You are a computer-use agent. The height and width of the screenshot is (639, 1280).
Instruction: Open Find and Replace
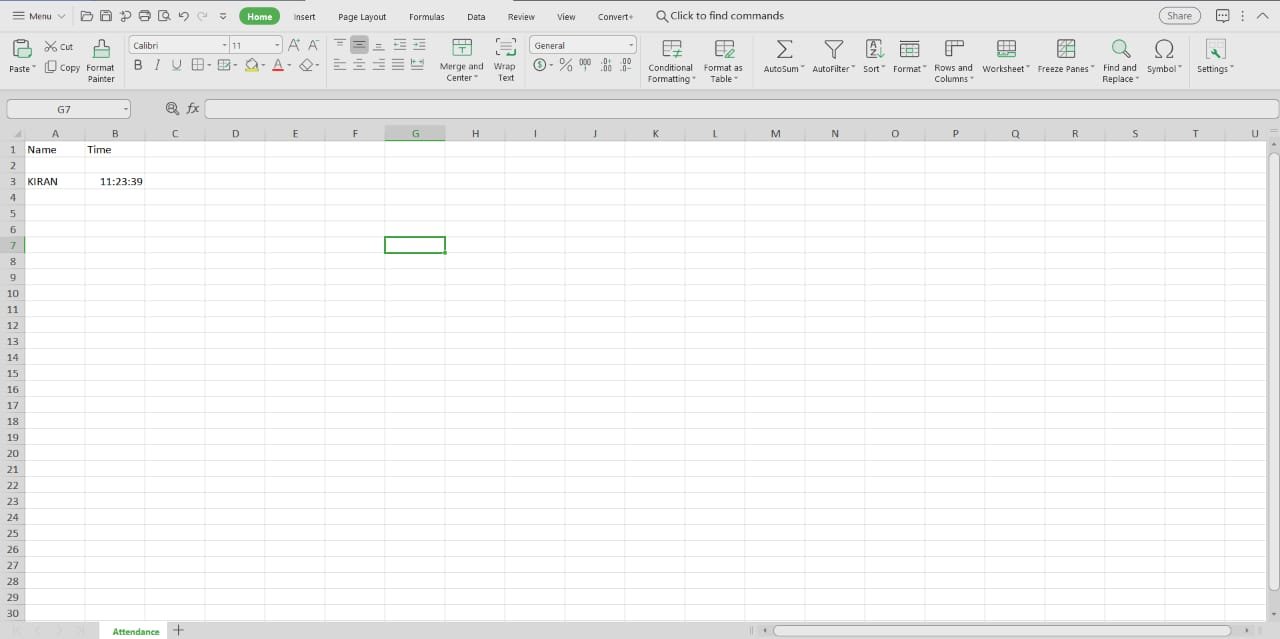(1120, 49)
